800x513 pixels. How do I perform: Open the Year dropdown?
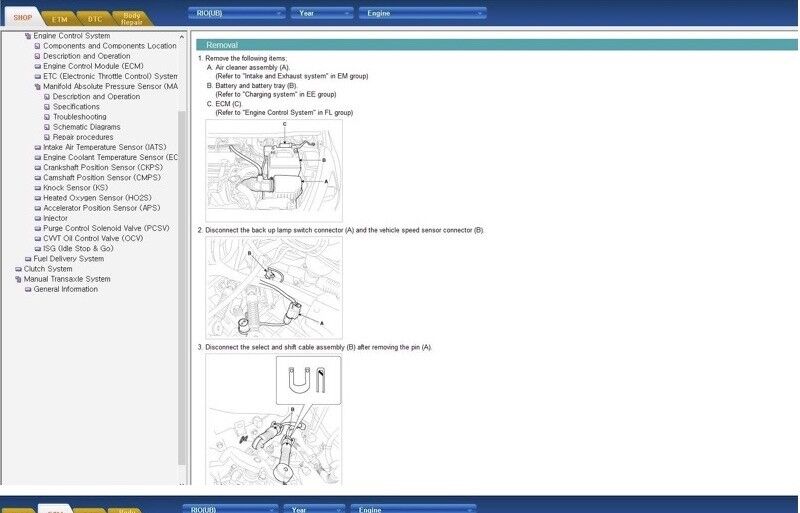click(322, 13)
